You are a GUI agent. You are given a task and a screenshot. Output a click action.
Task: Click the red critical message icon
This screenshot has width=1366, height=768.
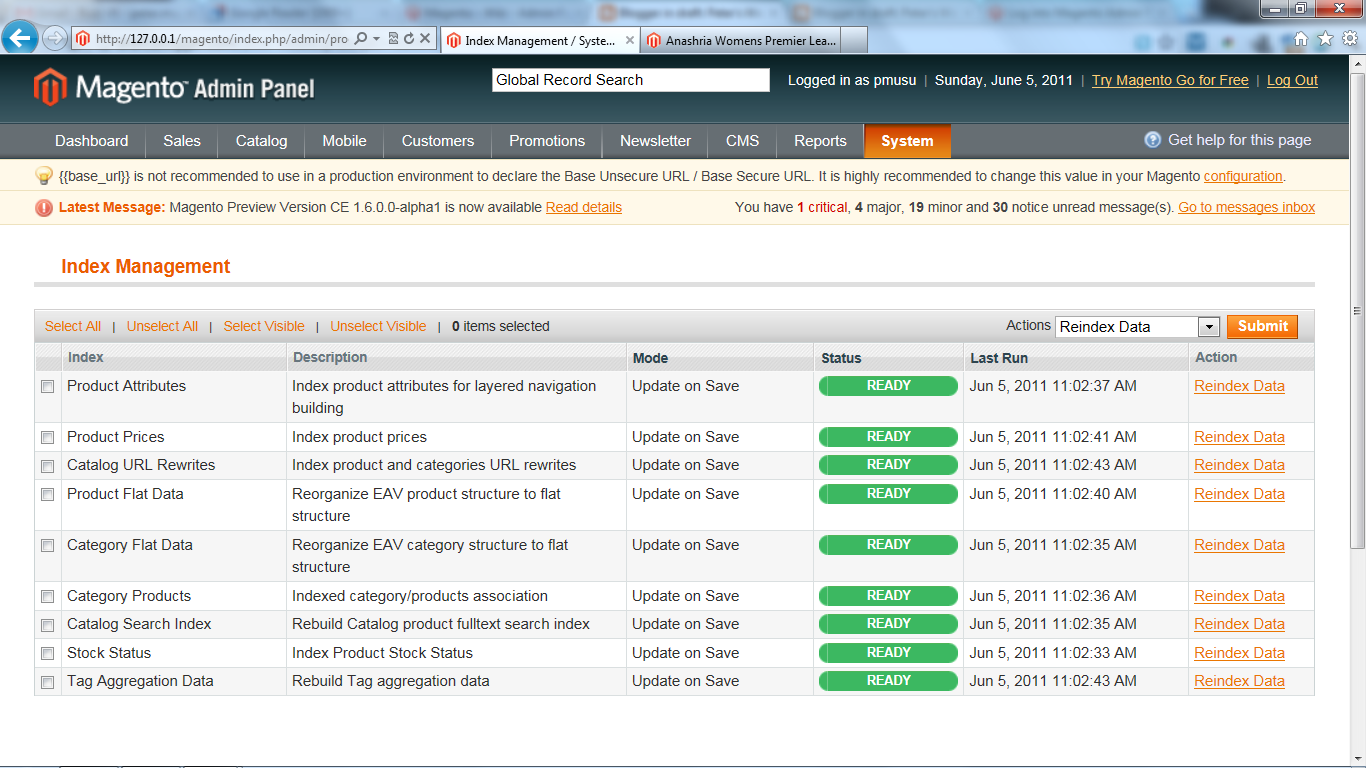coord(44,208)
